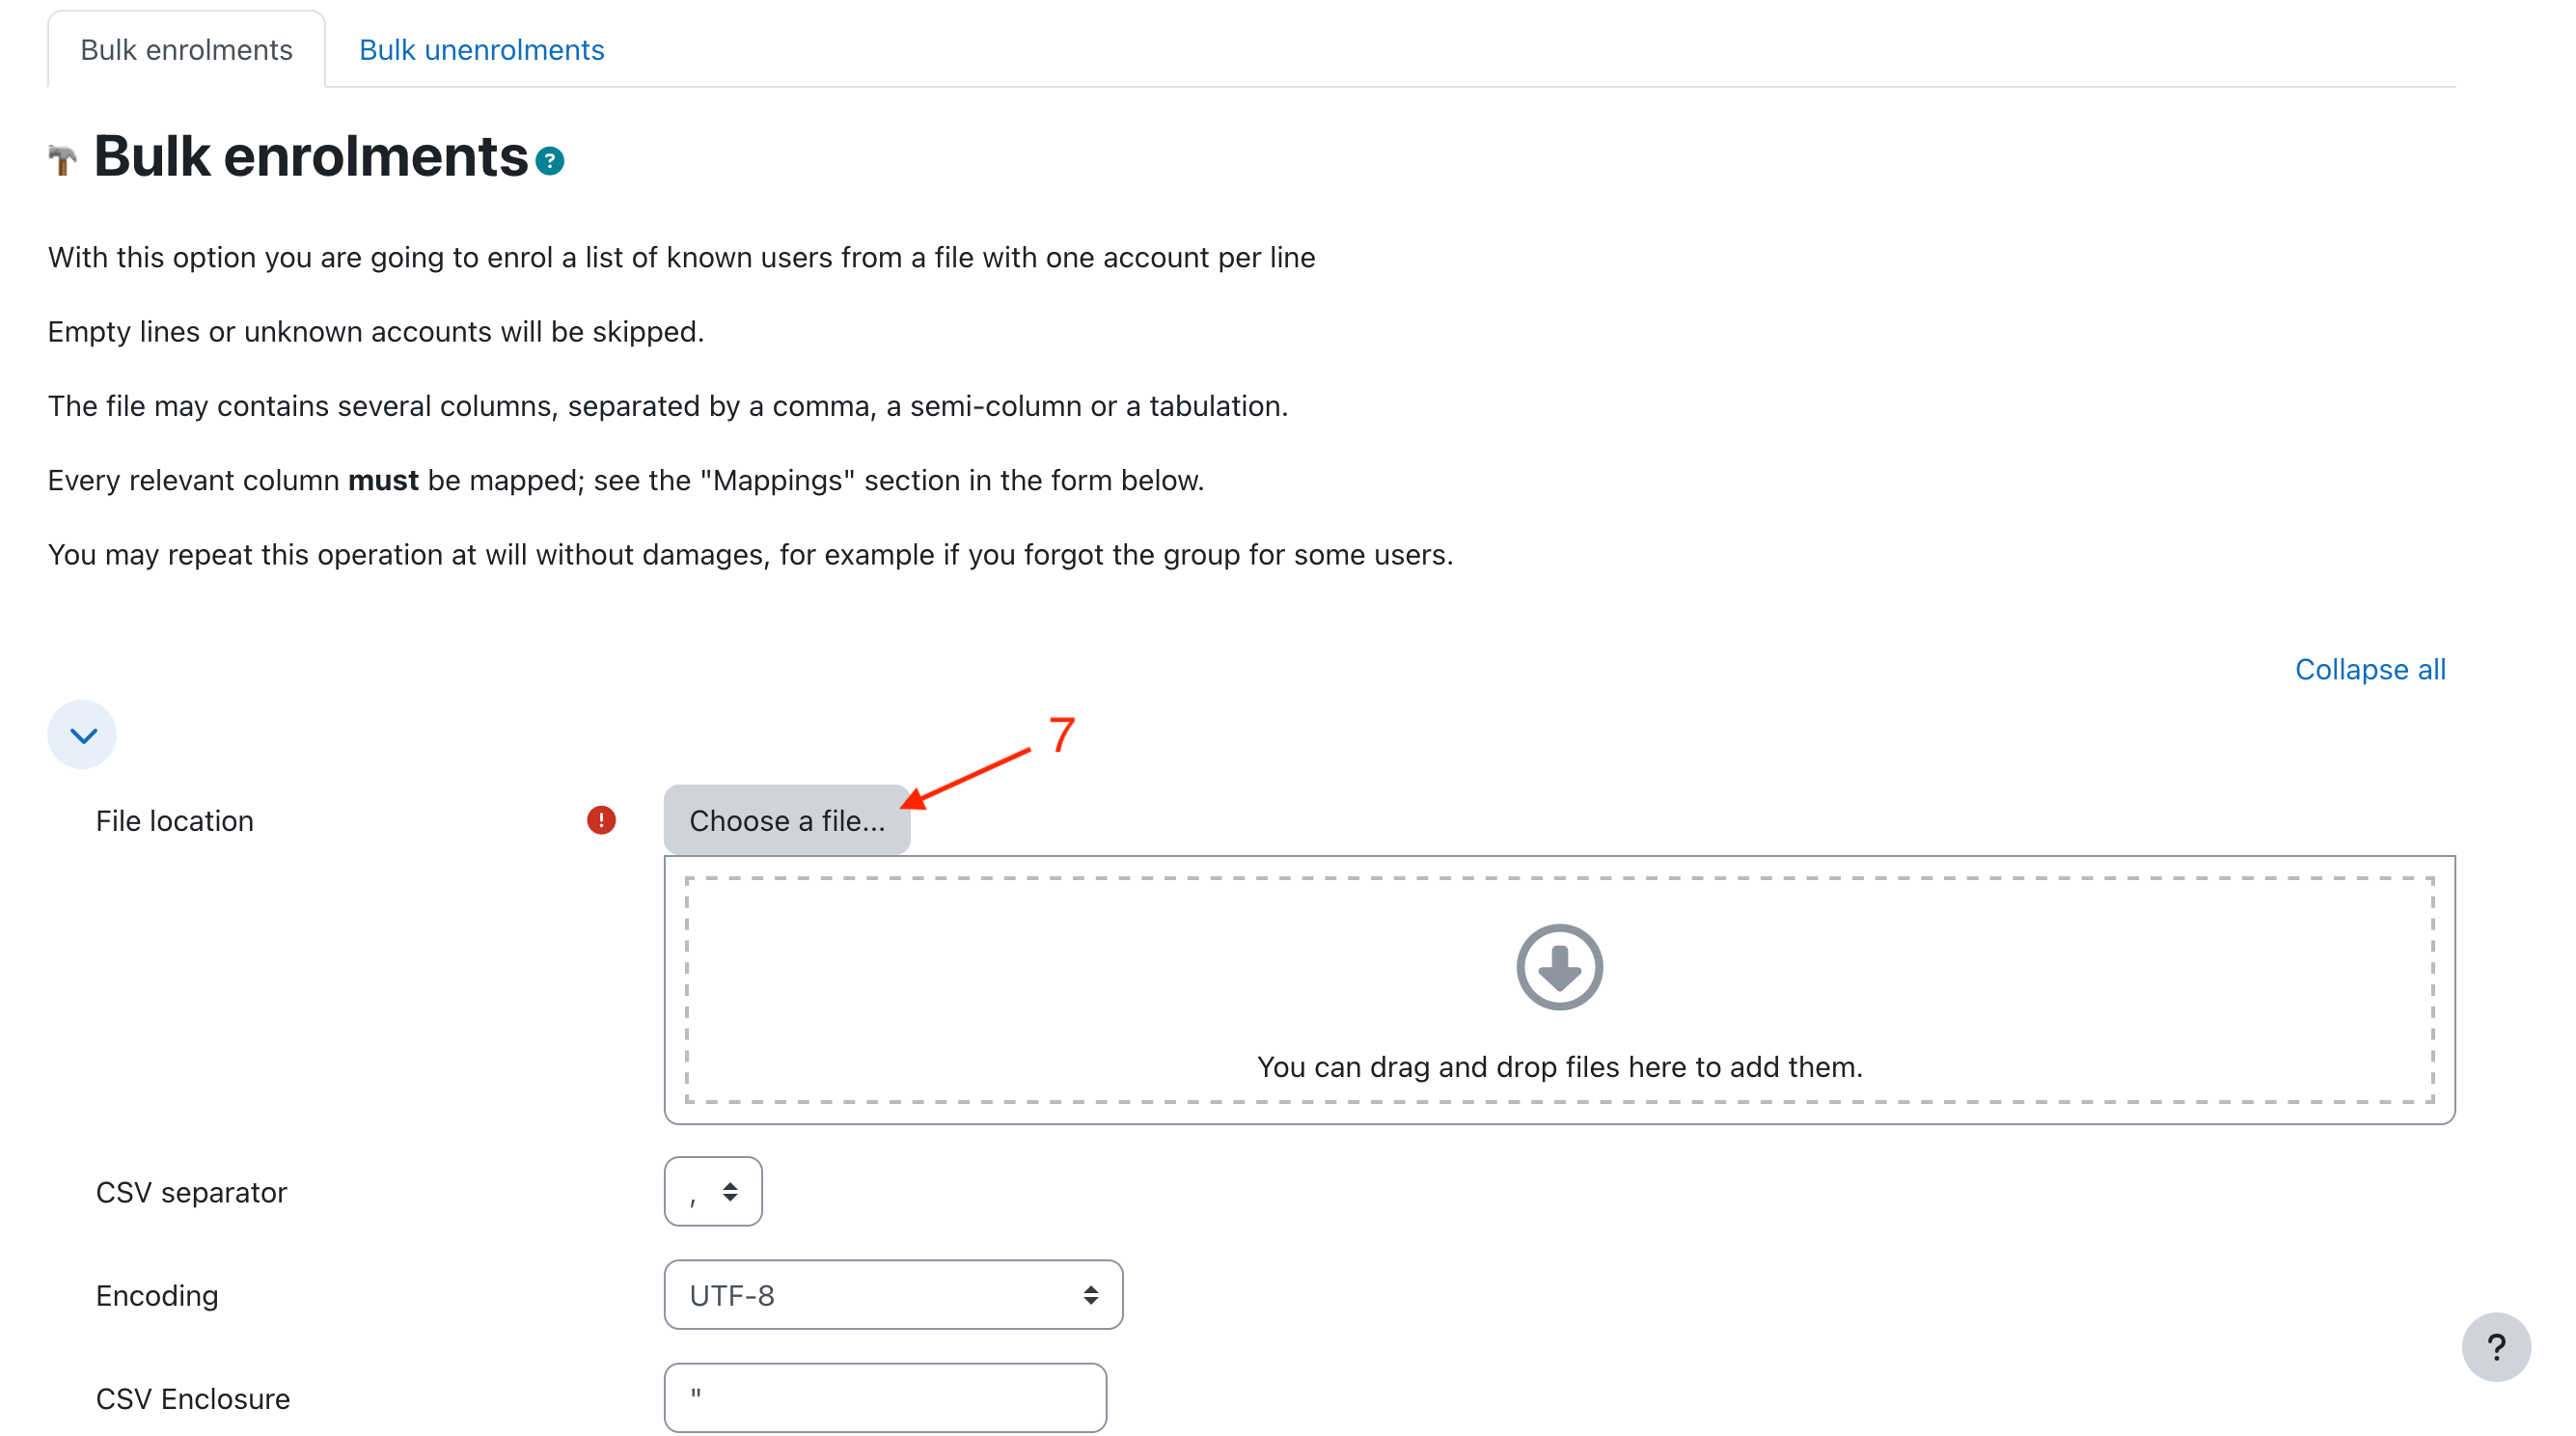Click the Collapse all link

click(2369, 669)
